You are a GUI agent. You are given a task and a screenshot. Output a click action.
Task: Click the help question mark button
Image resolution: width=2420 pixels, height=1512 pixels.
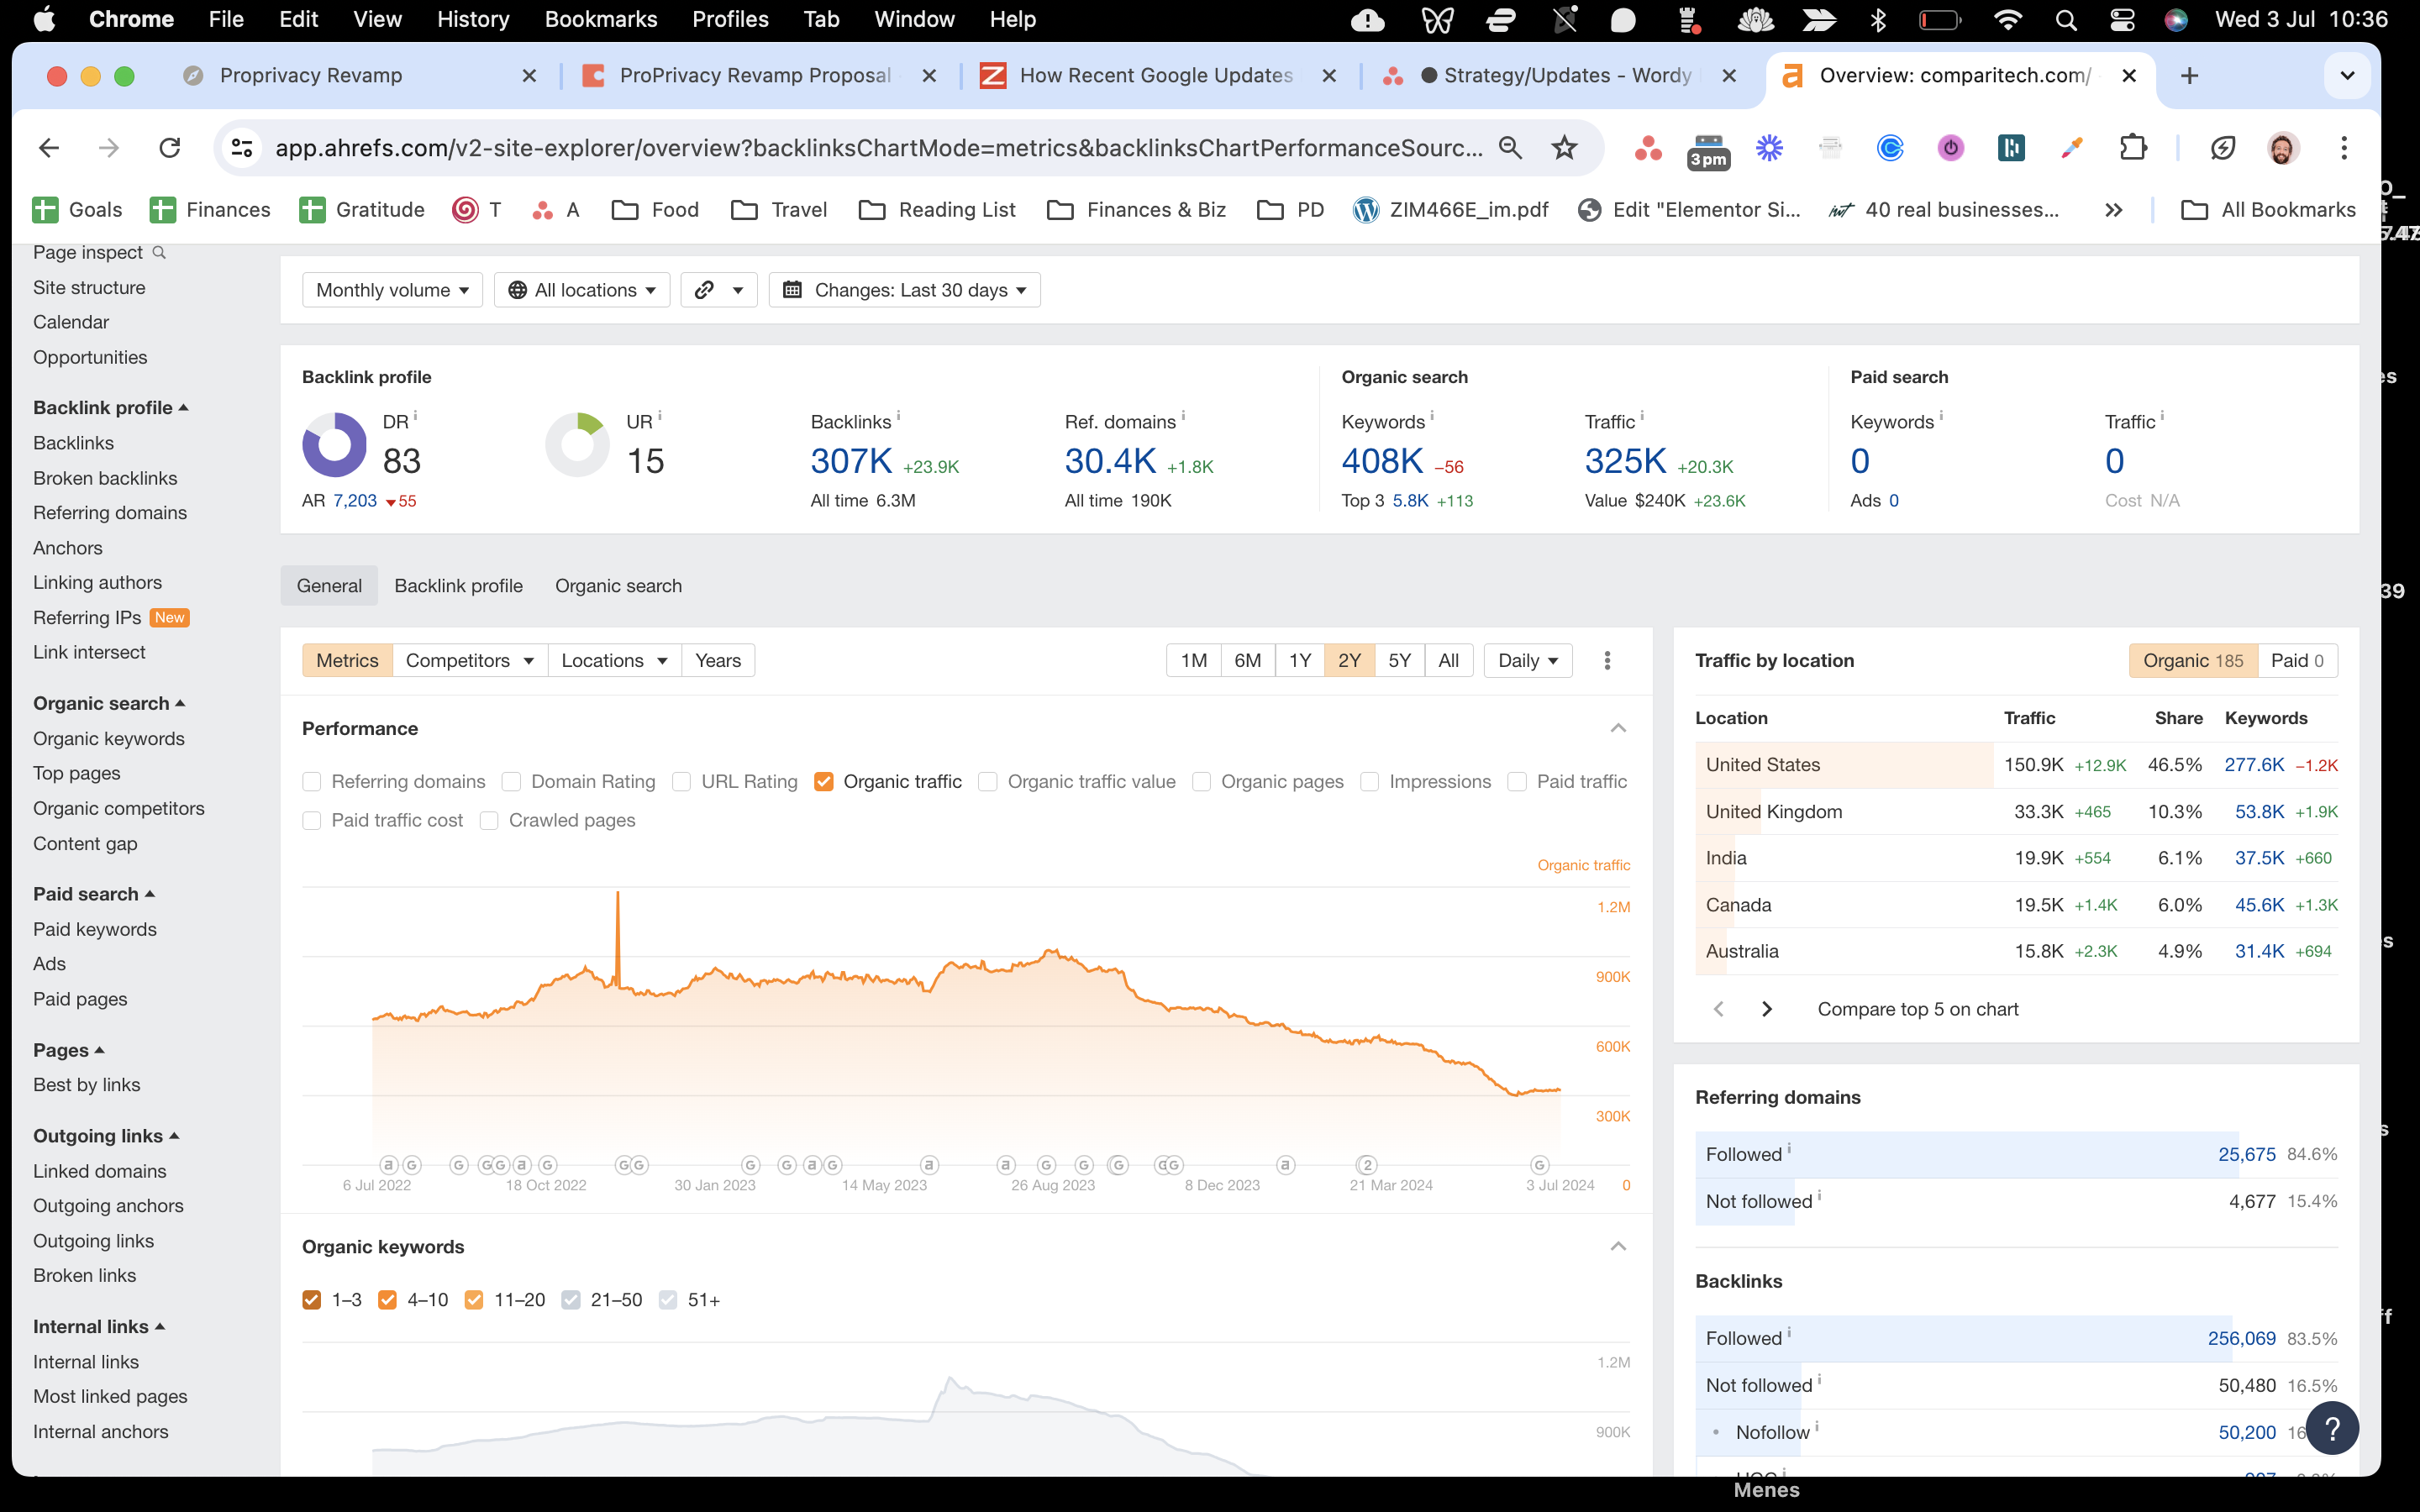point(2332,1427)
